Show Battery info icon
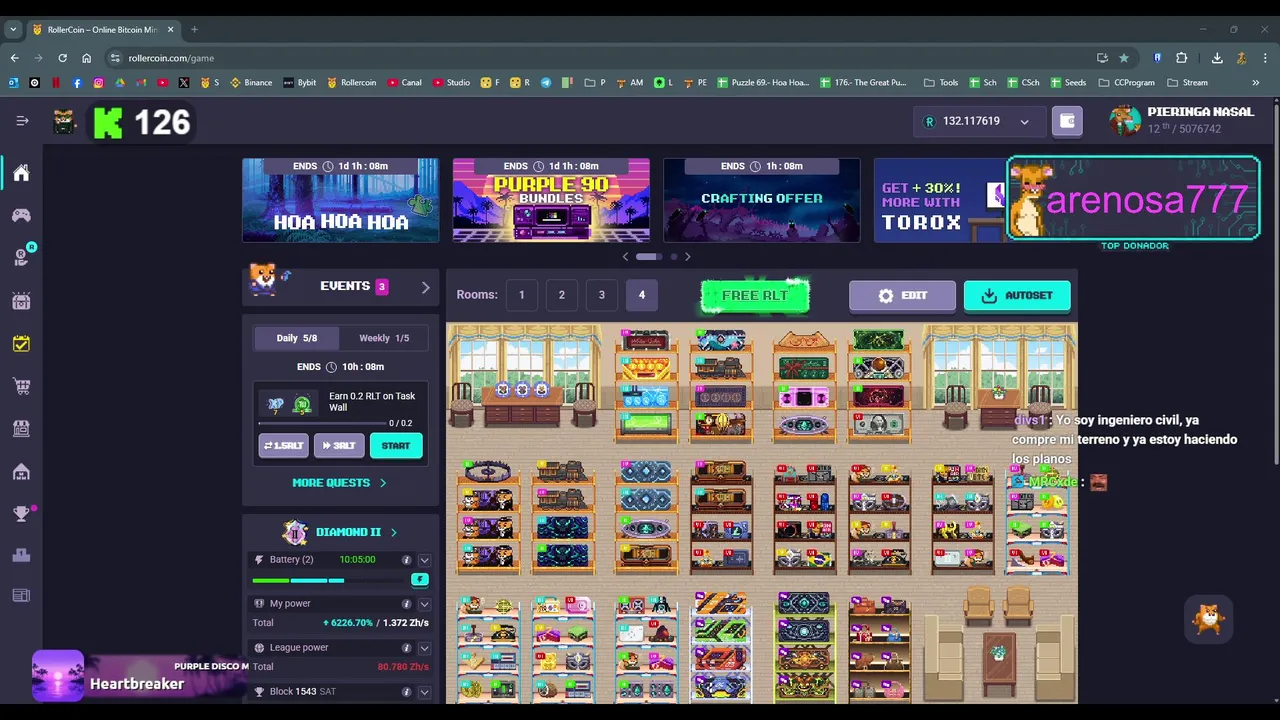The height and width of the screenshot is (720, 1280). click(x=406, y=560)
